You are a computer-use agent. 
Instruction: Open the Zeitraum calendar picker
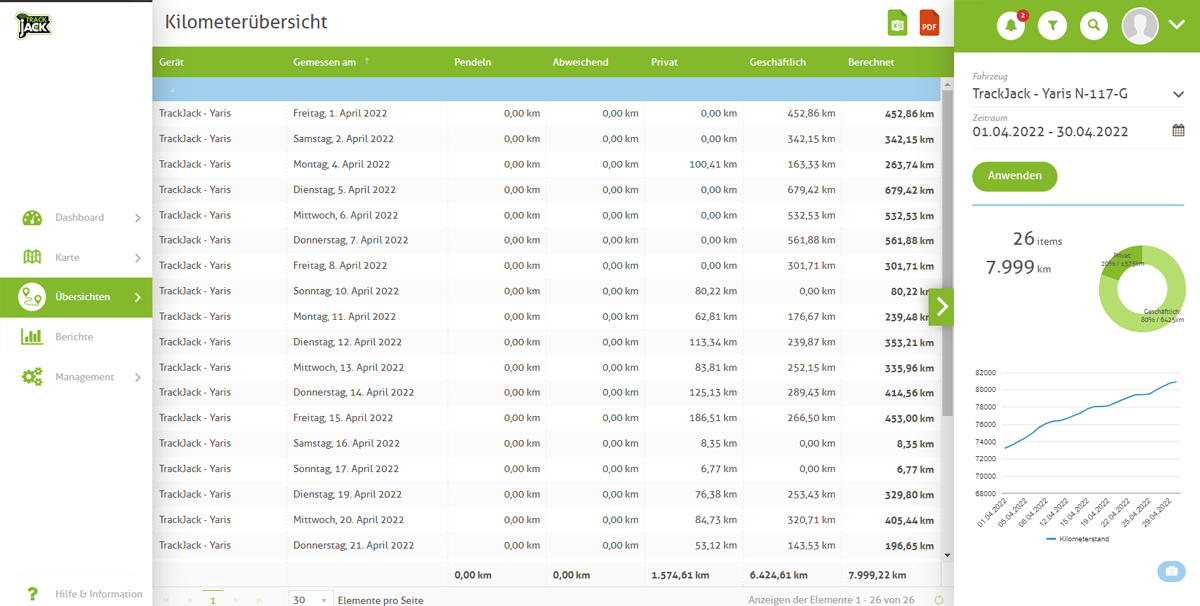click(x=1178, y=131)
